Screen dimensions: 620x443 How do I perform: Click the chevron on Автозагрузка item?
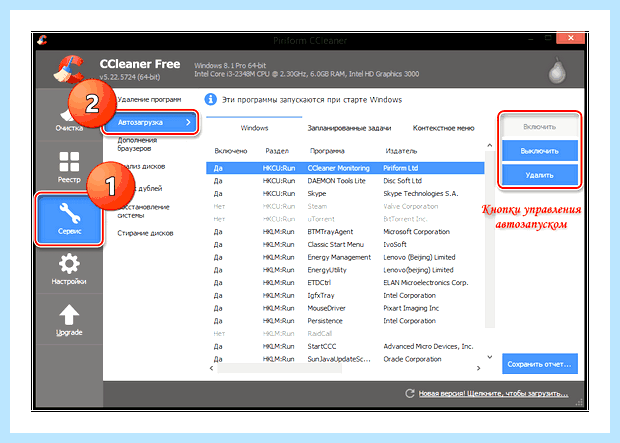188,122
